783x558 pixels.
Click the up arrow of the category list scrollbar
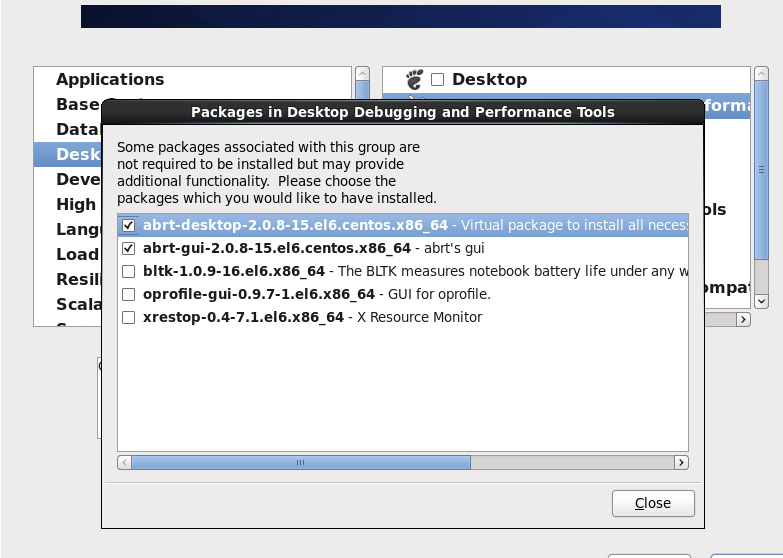363,73
